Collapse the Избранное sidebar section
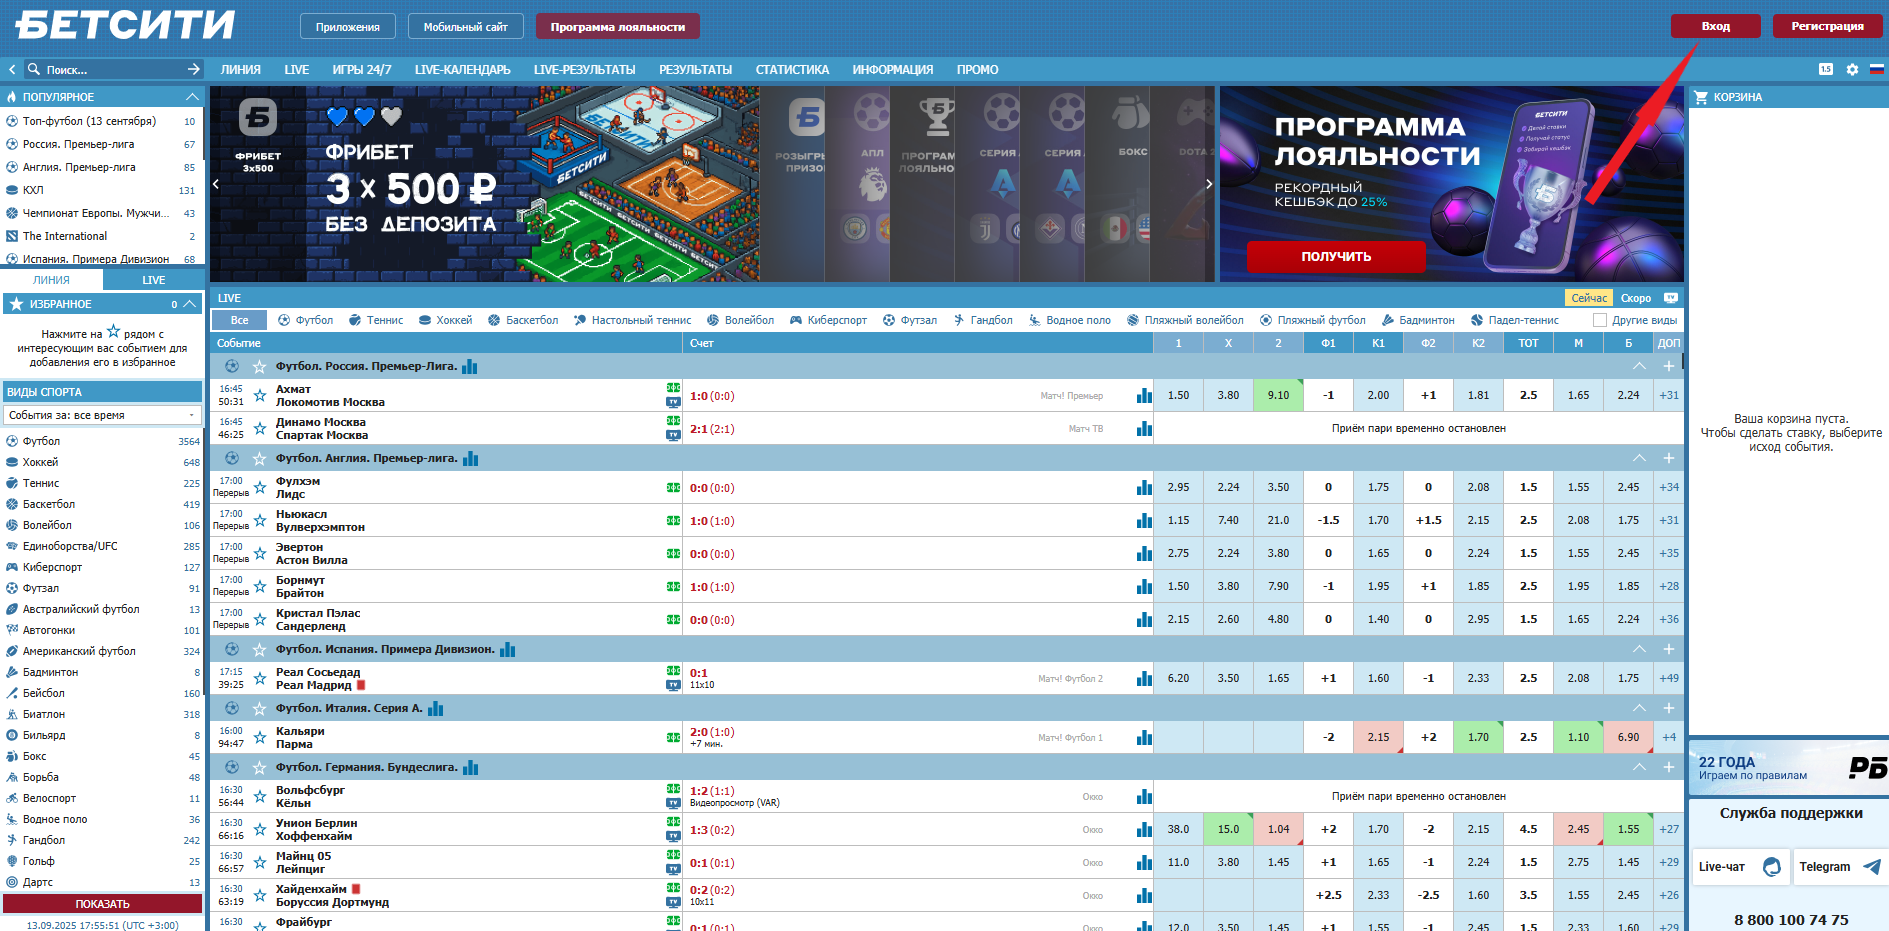 tap(190, 304)
